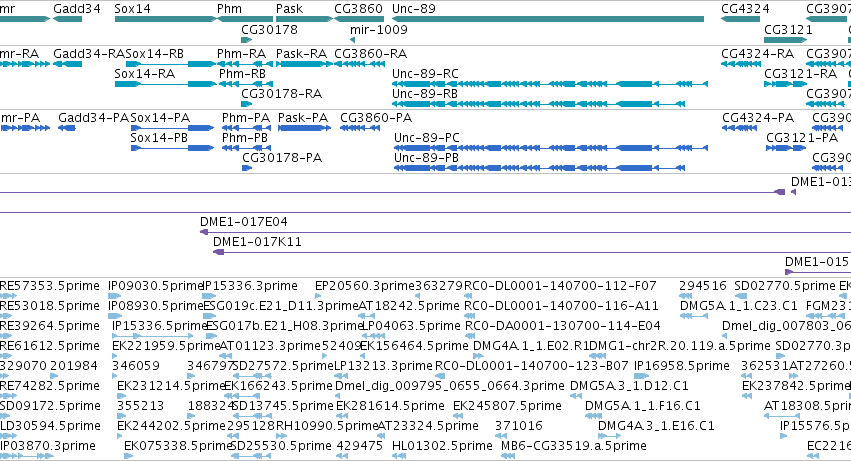The width and height of the screenshot is (851, 461).
Task: Click the EK245807.5prime EST label
Action: (507, 406)
